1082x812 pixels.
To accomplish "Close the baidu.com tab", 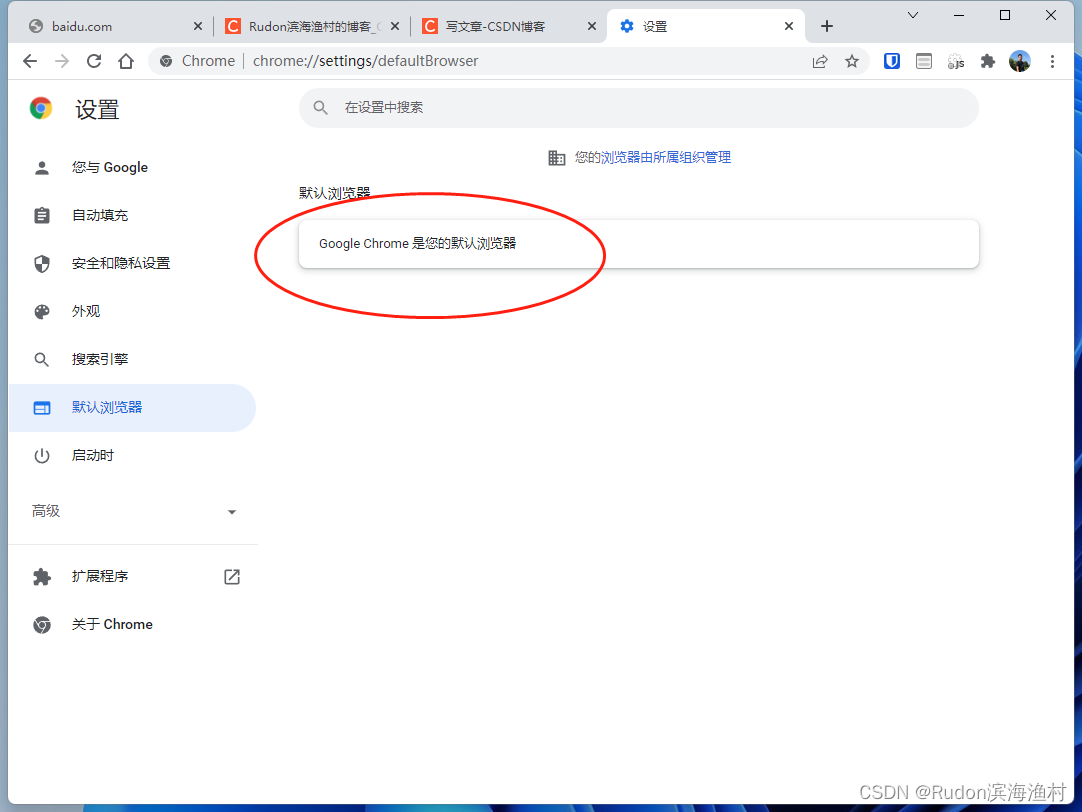I will [198, 26].
